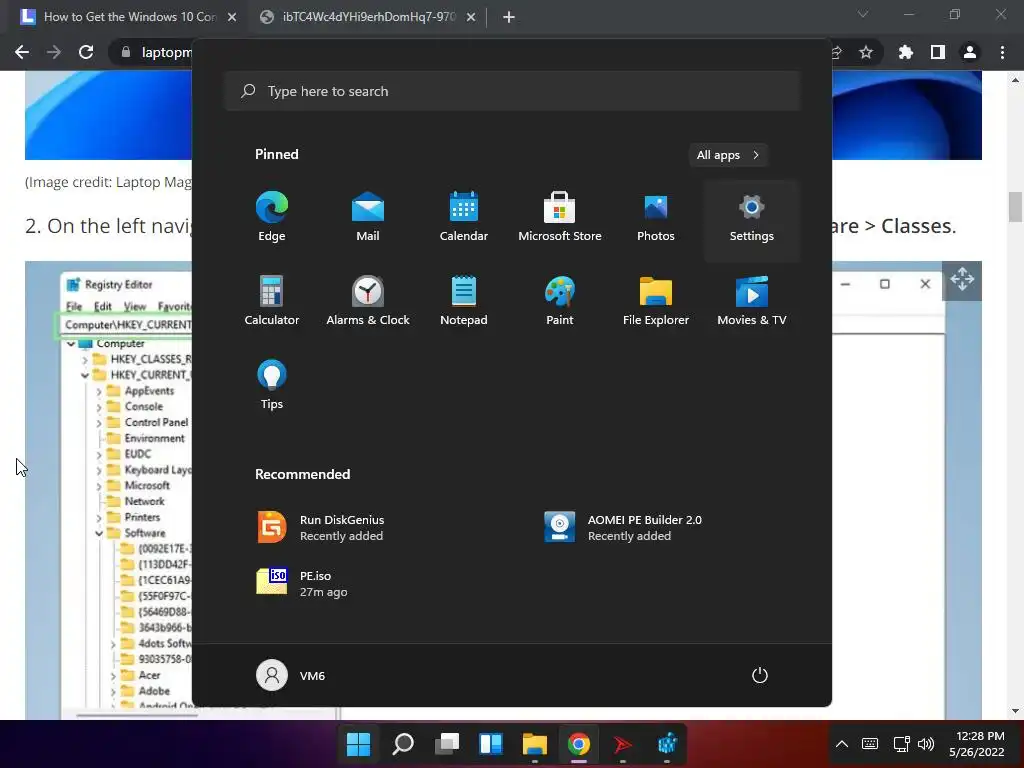Image resolution: width=1024 pixels, height=768 pixels.
Task: Open the Tips app
Action: pyautogui.click(x=272, y=385)
